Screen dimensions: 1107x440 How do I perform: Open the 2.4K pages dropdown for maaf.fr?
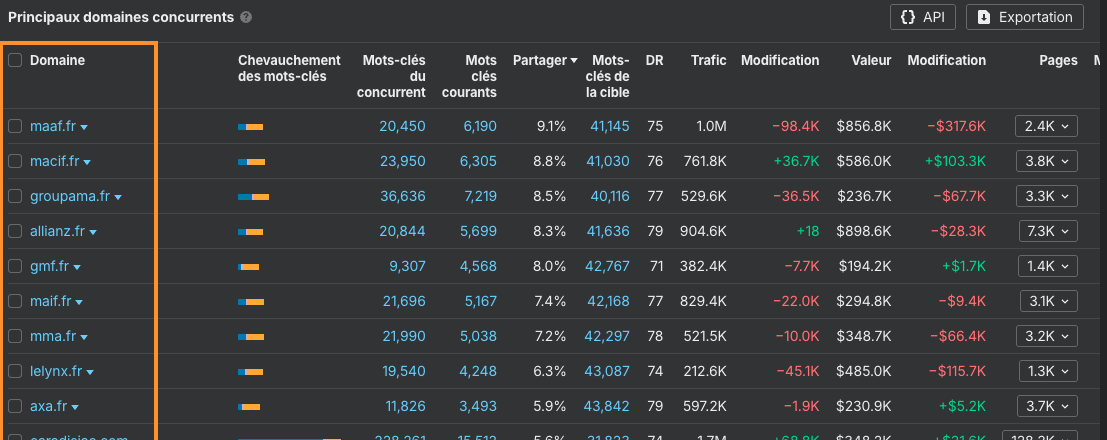pyautogui.click(x=1047, y=126)
